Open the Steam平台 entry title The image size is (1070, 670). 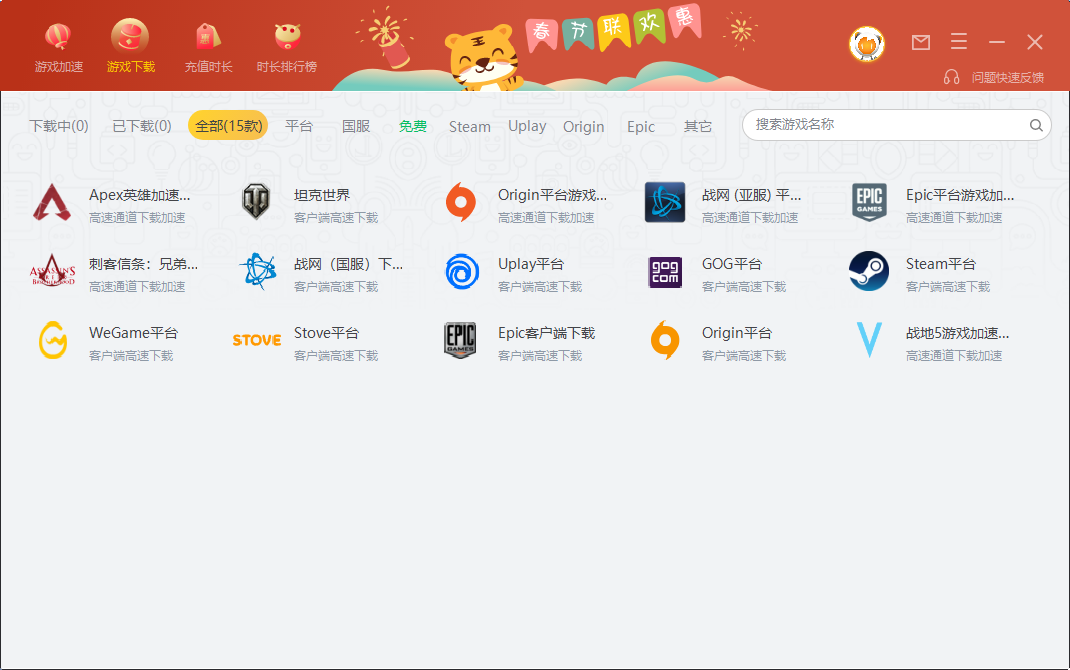click(x=940, y=263)
